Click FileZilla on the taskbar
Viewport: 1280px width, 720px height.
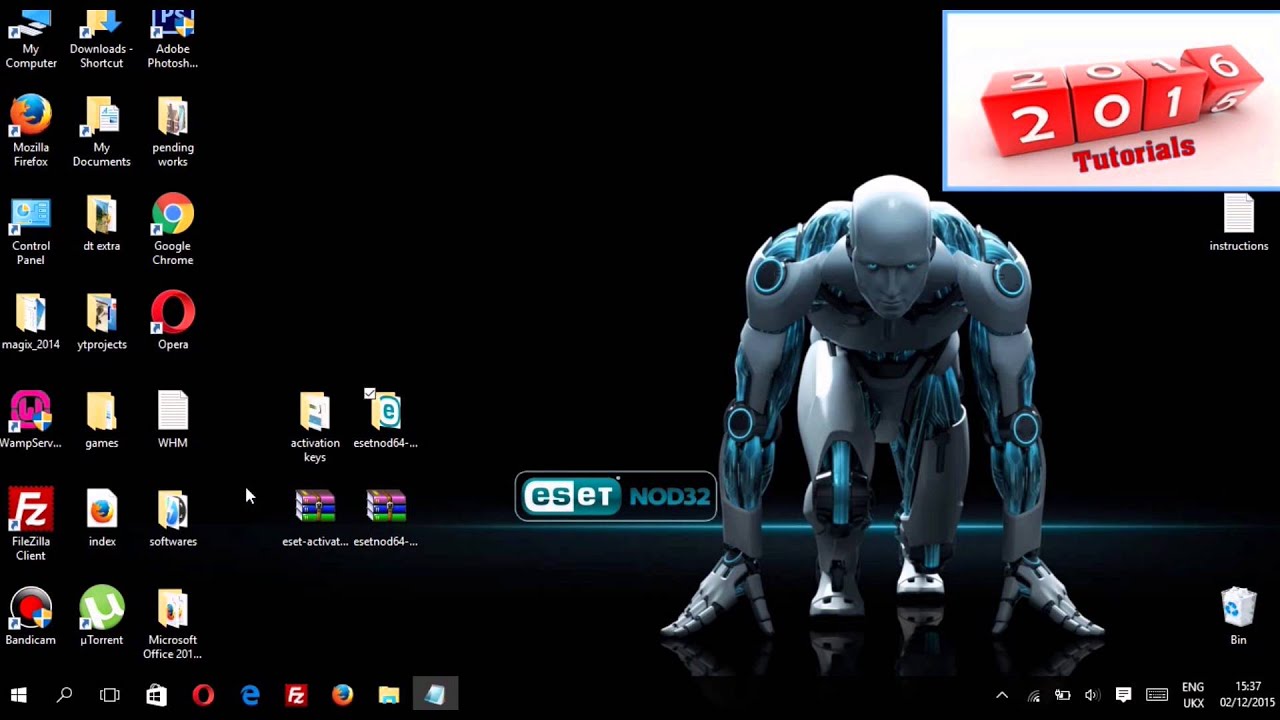(296, 695)
